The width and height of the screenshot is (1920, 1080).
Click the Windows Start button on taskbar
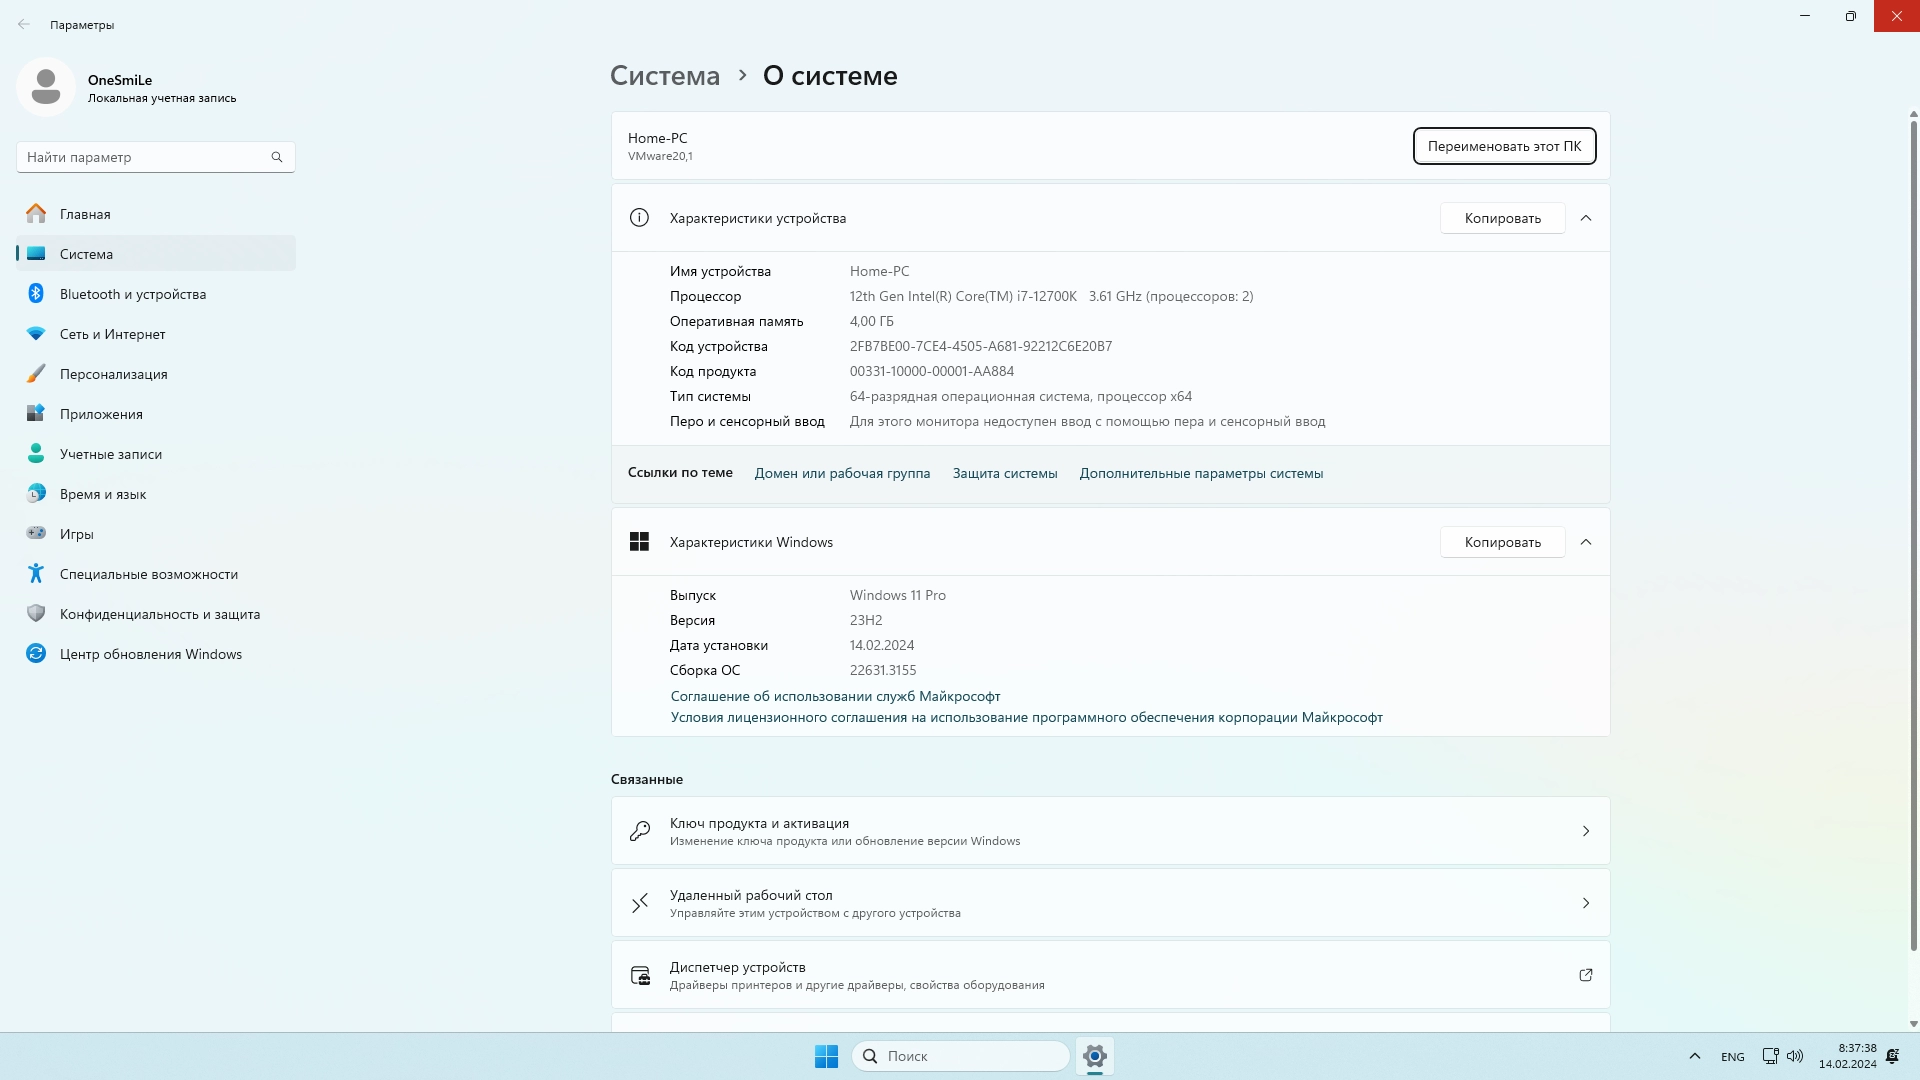[826, 1056]
